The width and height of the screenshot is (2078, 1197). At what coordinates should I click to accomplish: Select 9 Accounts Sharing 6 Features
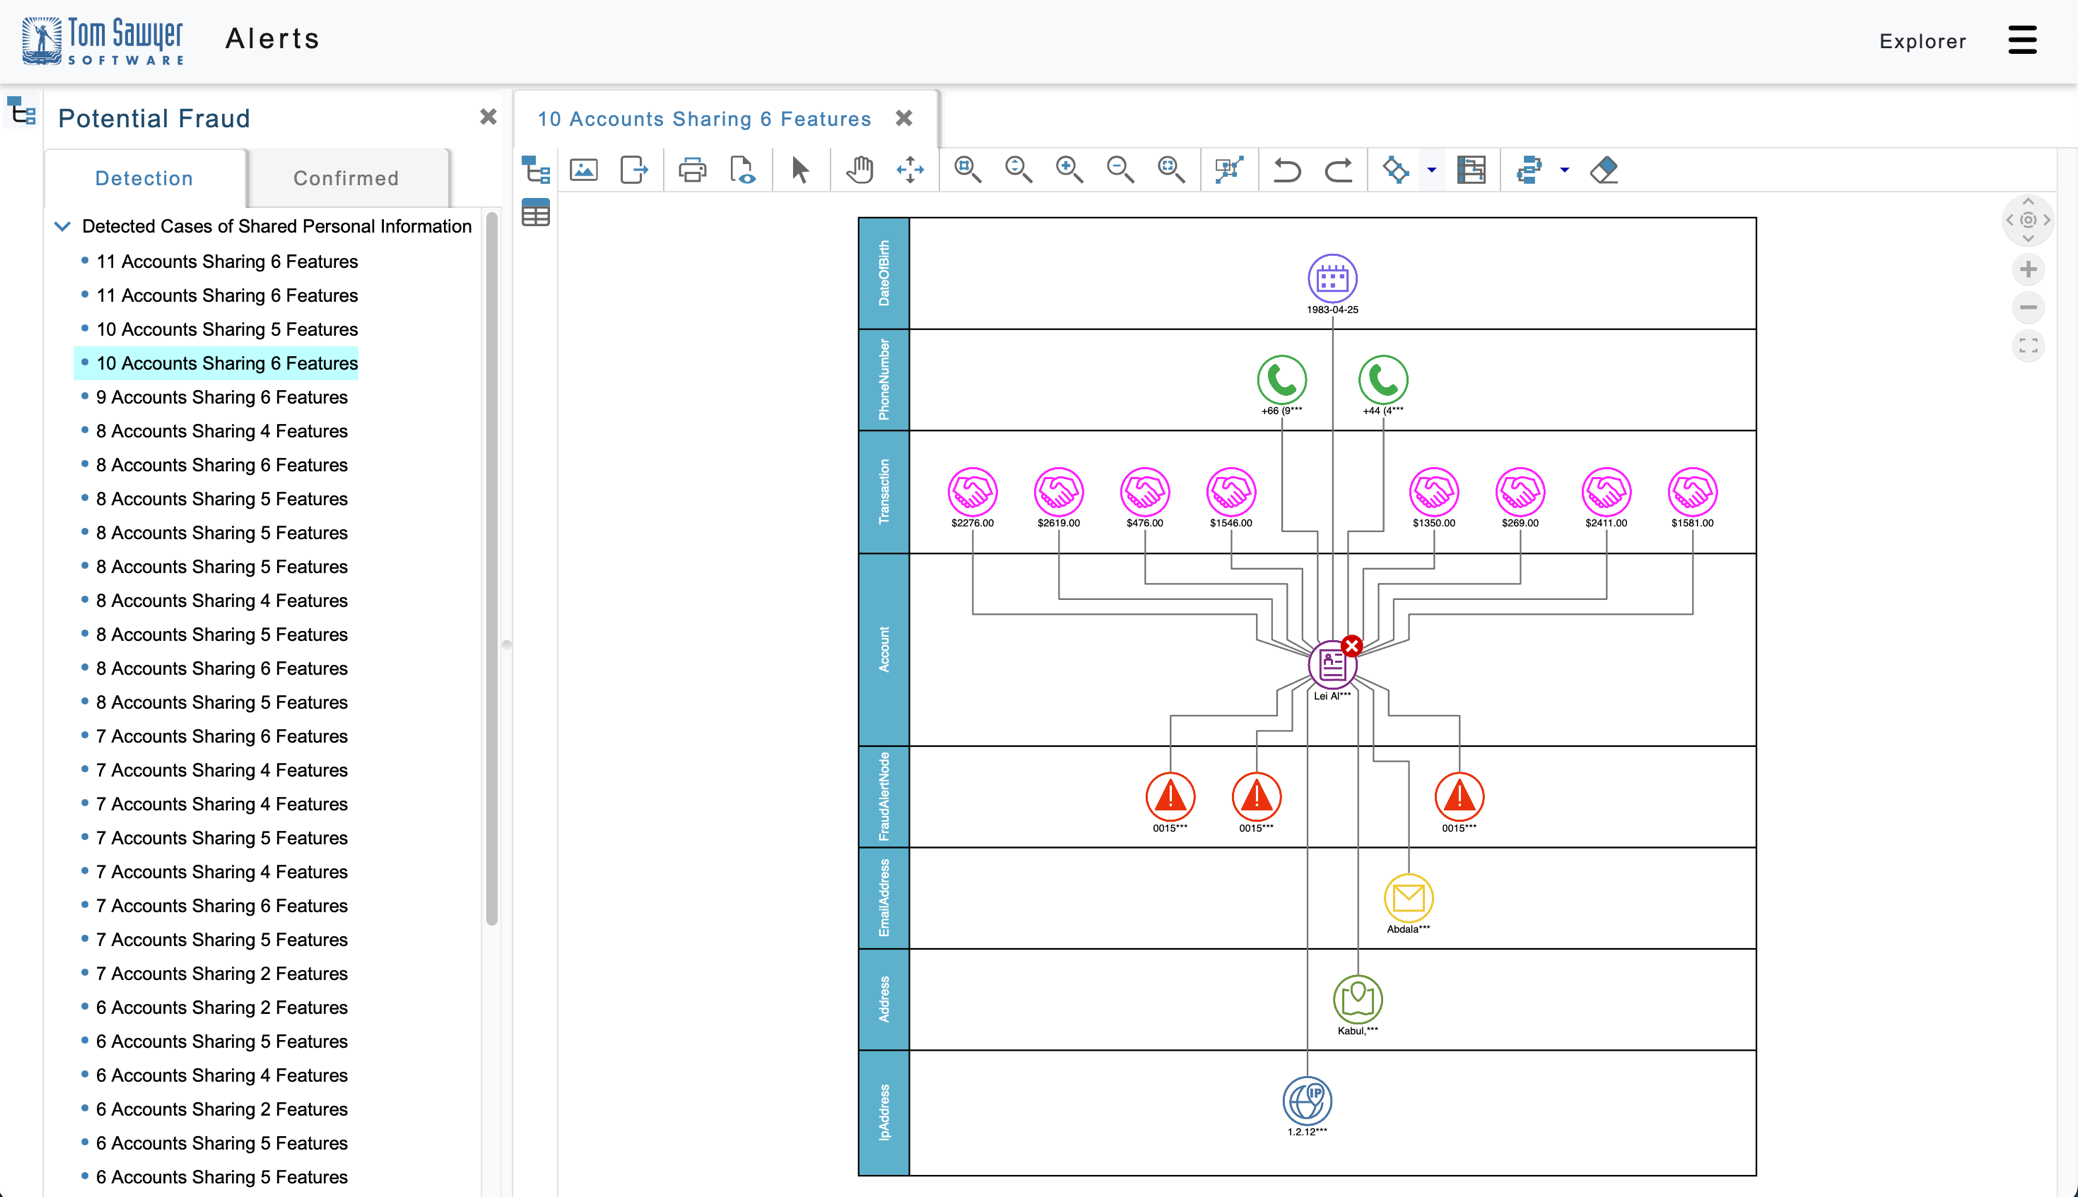(x=222, y=397)
